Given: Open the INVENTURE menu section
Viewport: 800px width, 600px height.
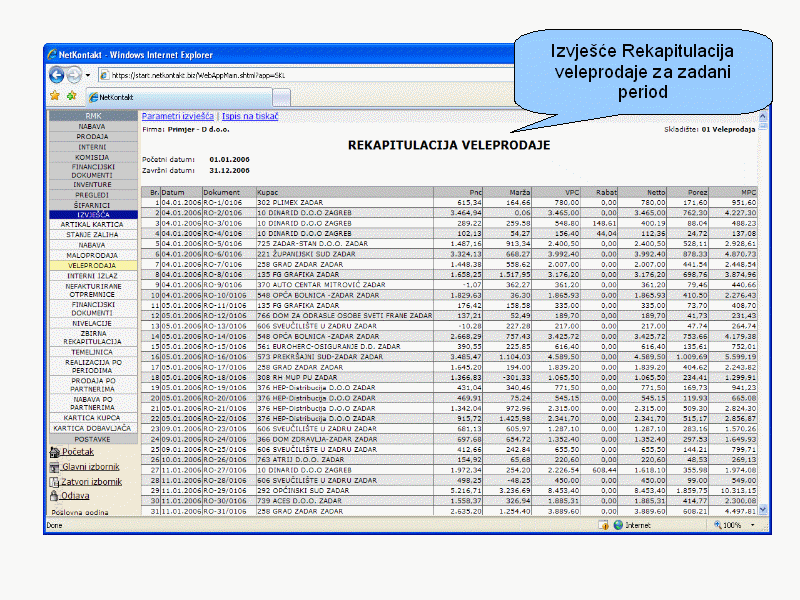Looking at the screenshot, I should (92, 185).
